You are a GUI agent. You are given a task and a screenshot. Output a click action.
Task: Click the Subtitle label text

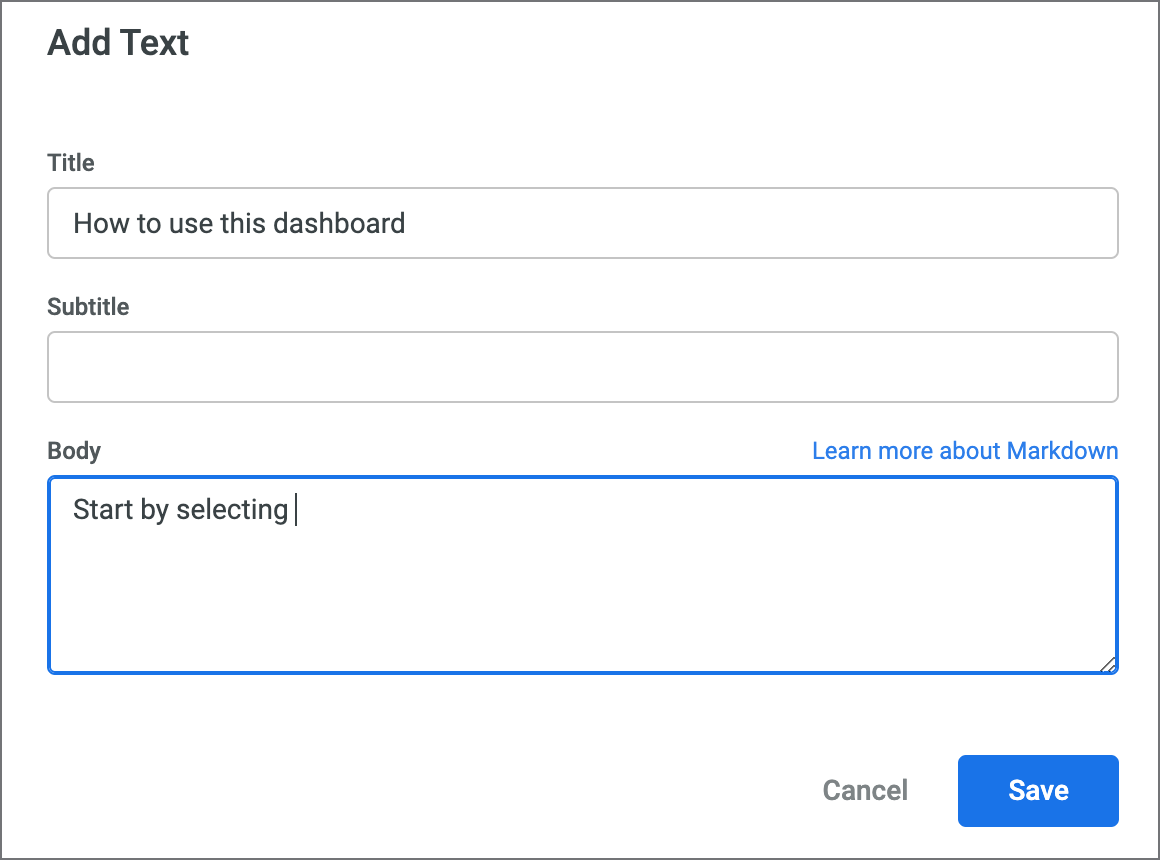[87, 307]
